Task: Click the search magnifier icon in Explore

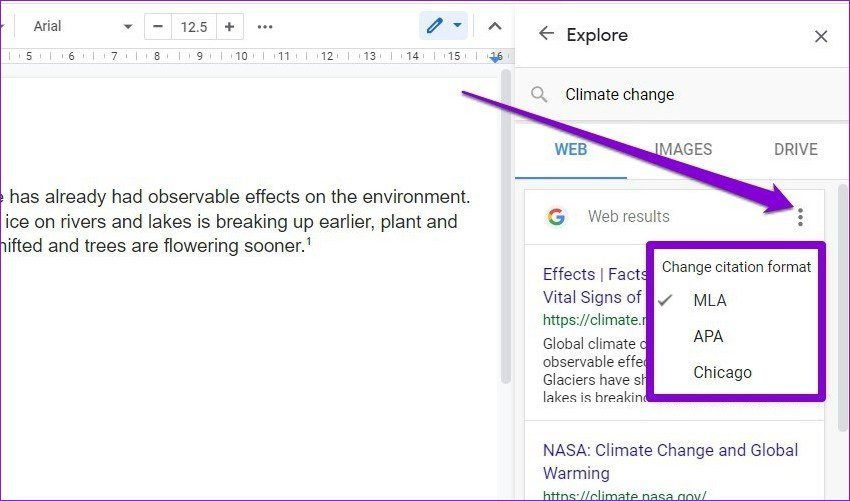Action: [x=539, y=94]
